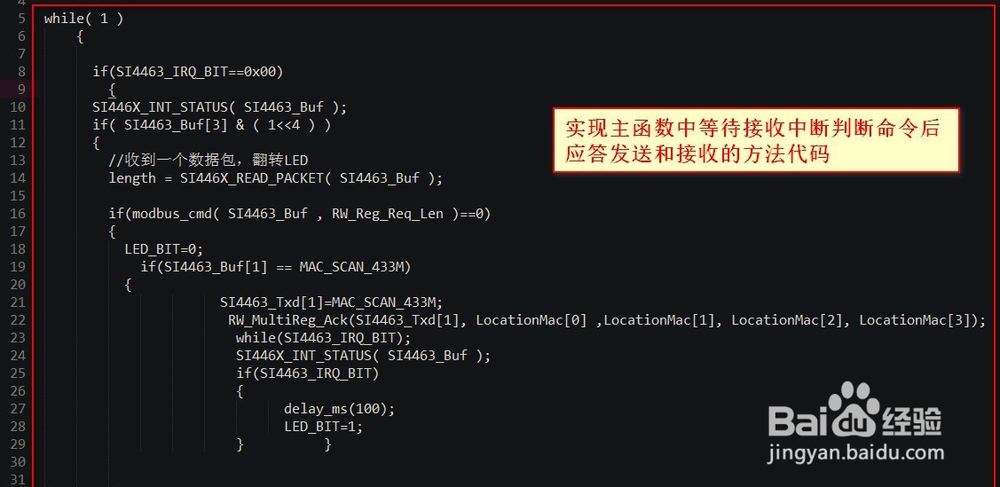Click the LED_BIT=1 statement
Viewport: 1000px width, 487px height.
pos(323,426)
